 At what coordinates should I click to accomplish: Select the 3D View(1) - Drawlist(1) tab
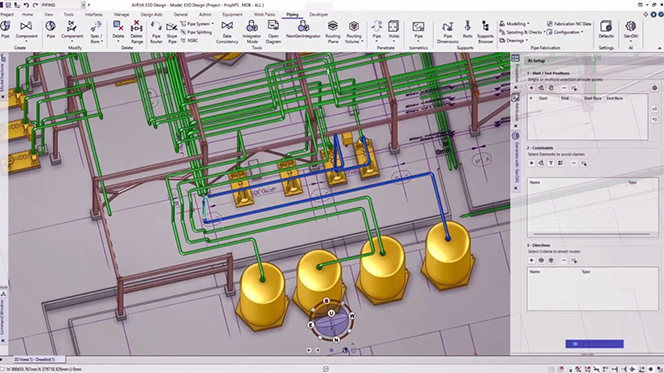click(x=35, y=359)
